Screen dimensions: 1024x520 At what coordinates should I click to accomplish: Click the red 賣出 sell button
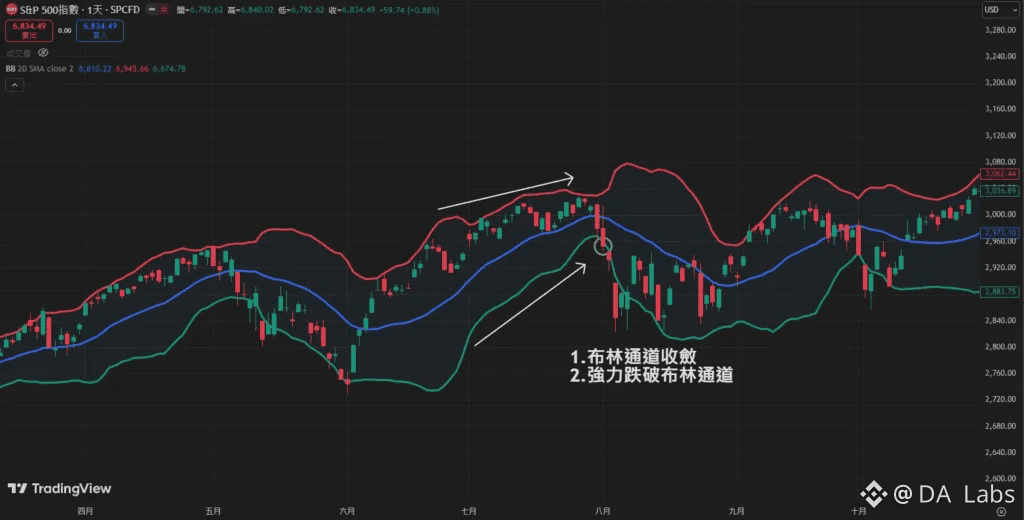click(x=29, y=31)
